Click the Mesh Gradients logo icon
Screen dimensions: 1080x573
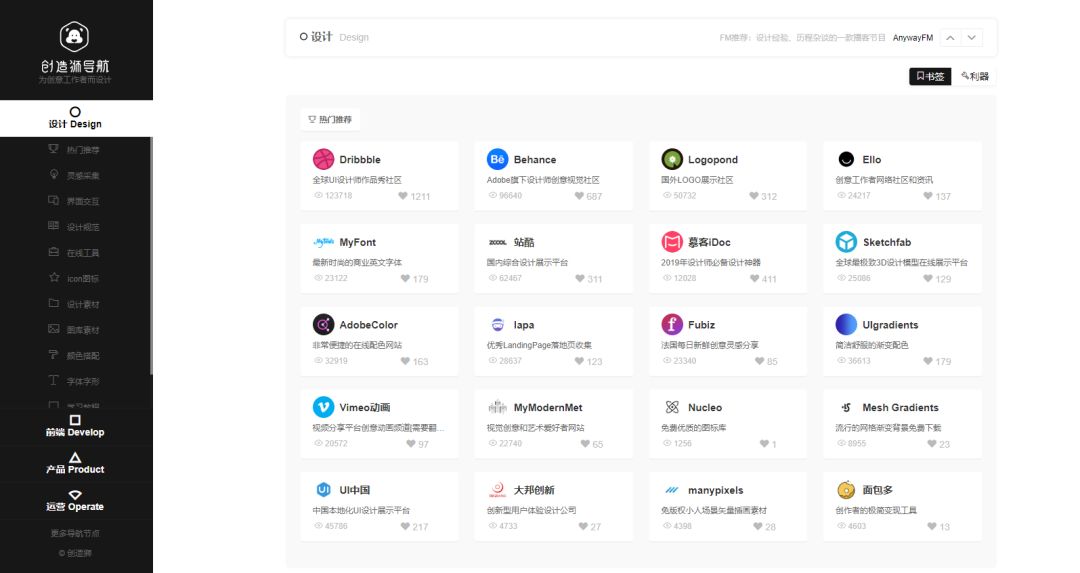pos(846,407)
